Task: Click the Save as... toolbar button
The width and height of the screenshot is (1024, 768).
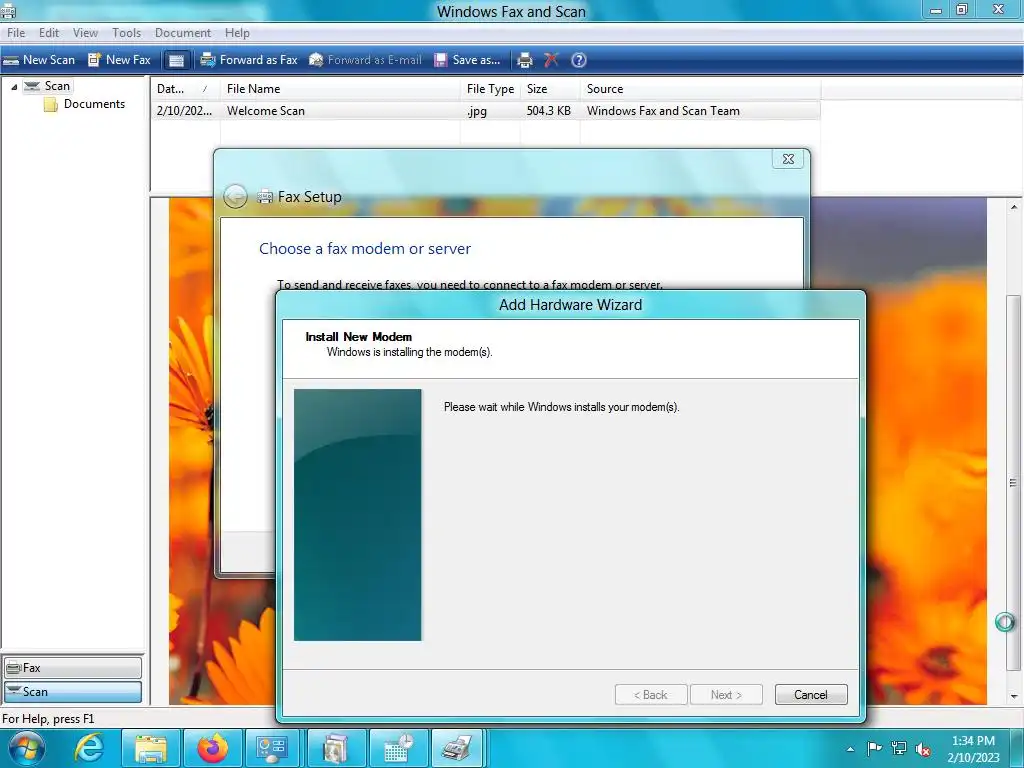Action: point(468,60)
